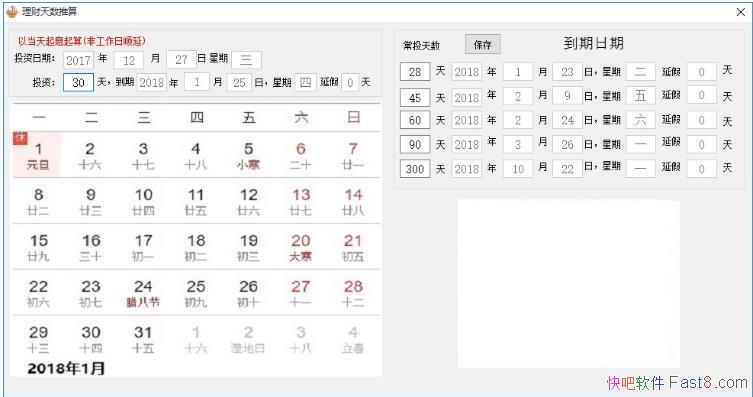Select January 29 on the calendar
This screenshot has width=753, height=397.
[38, 339]
